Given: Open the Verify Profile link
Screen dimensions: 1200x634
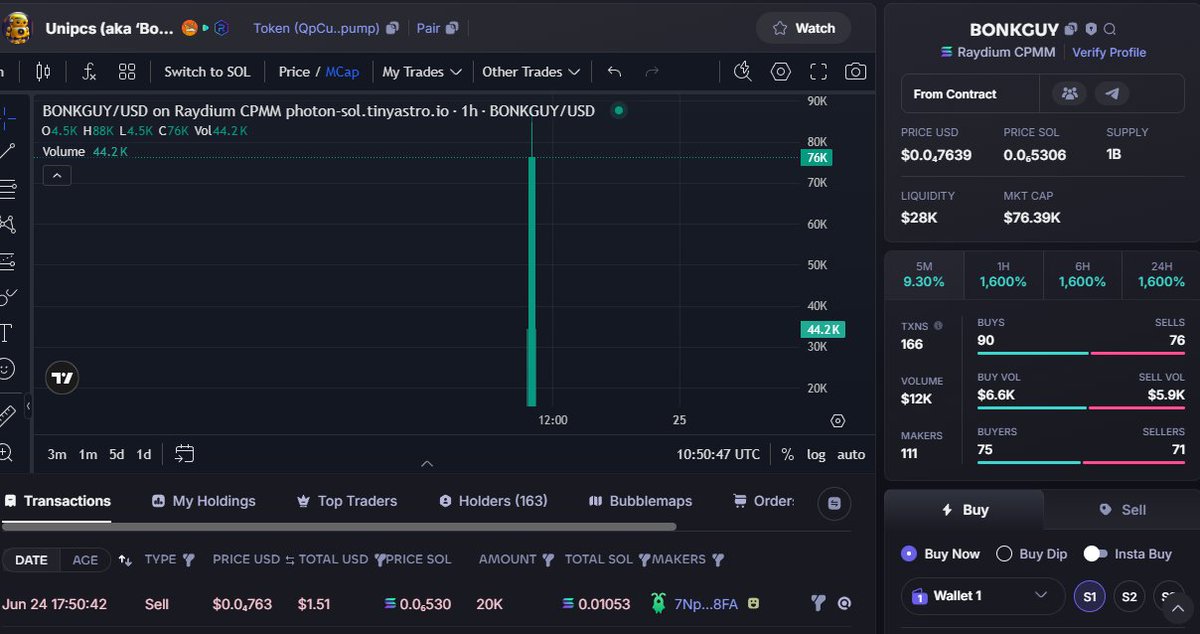Looking at the screenshot, I should click(1109, 52).
